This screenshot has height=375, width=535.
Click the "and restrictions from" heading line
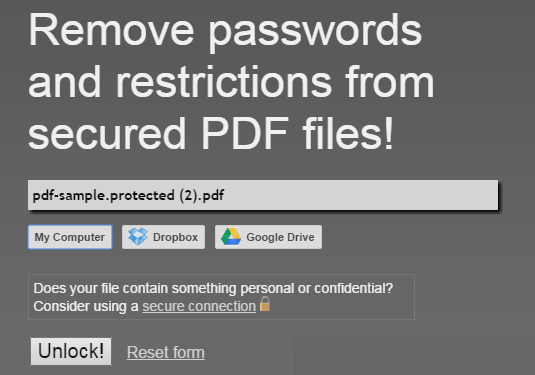point(231,82)
